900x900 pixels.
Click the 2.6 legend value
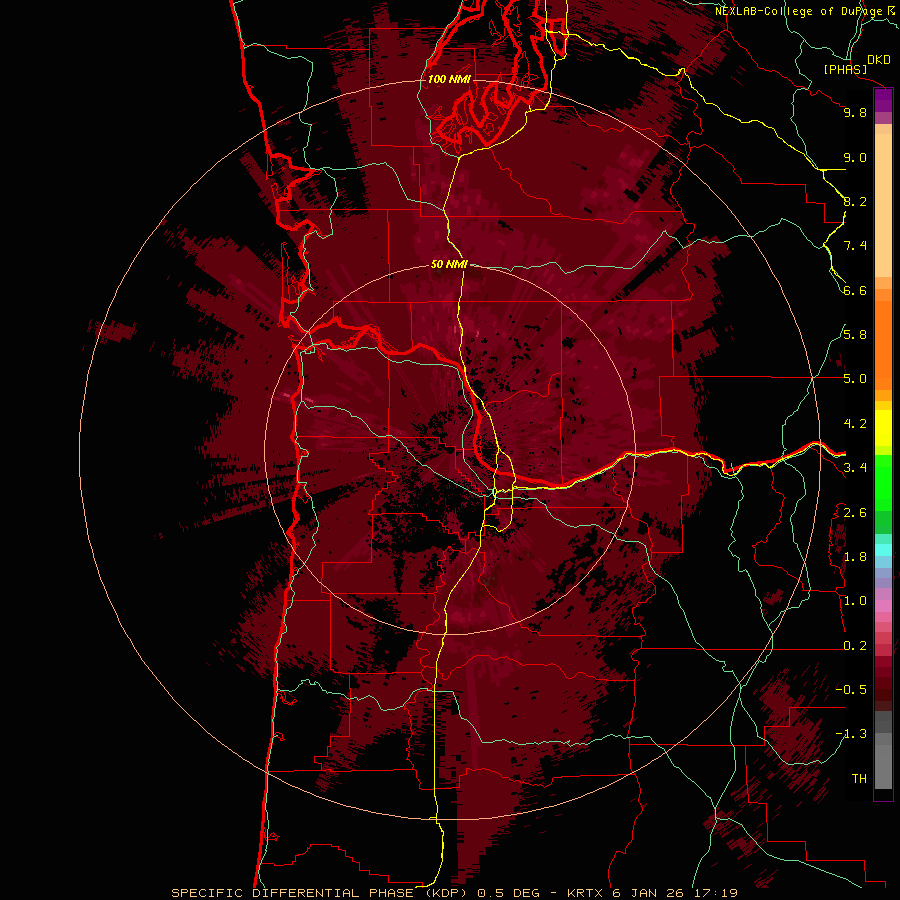[855, 513]
